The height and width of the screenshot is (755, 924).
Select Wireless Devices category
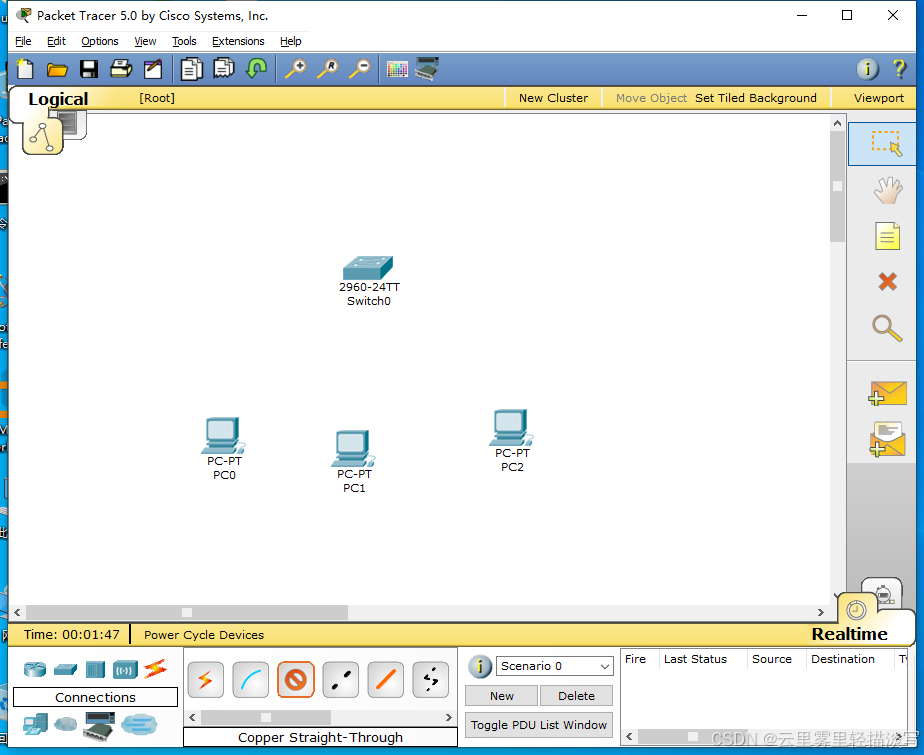(125, 670)
